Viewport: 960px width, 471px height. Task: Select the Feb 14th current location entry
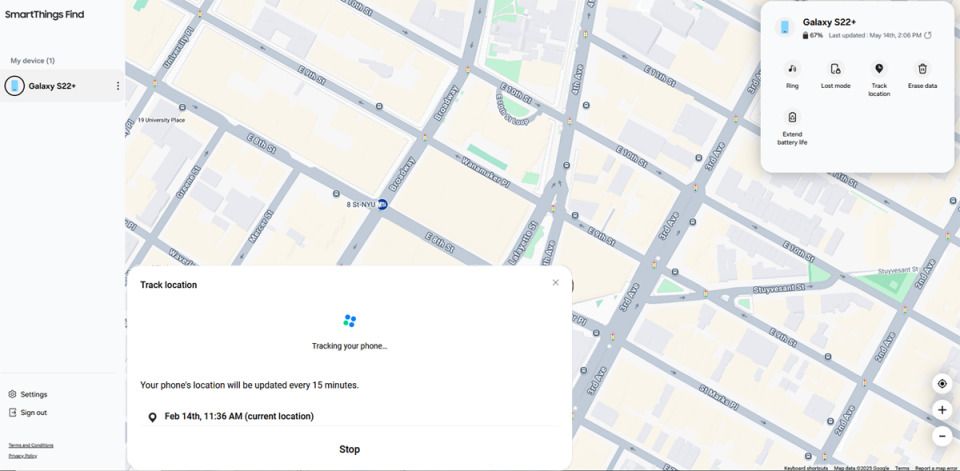point(350,416)
